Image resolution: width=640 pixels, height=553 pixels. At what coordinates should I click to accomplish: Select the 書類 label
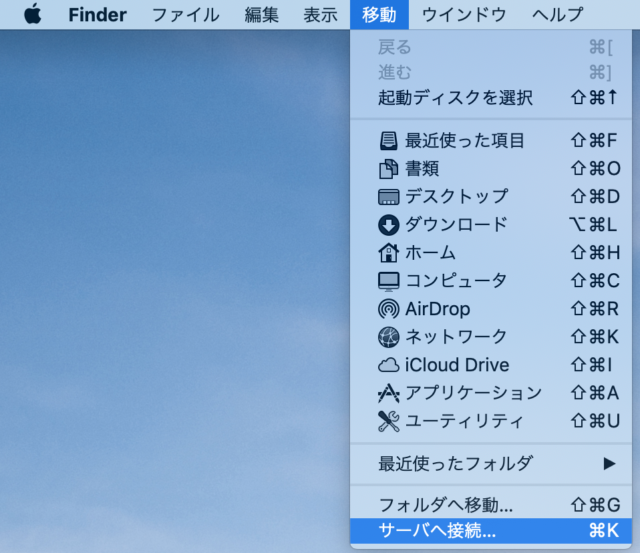coord(422,169)
